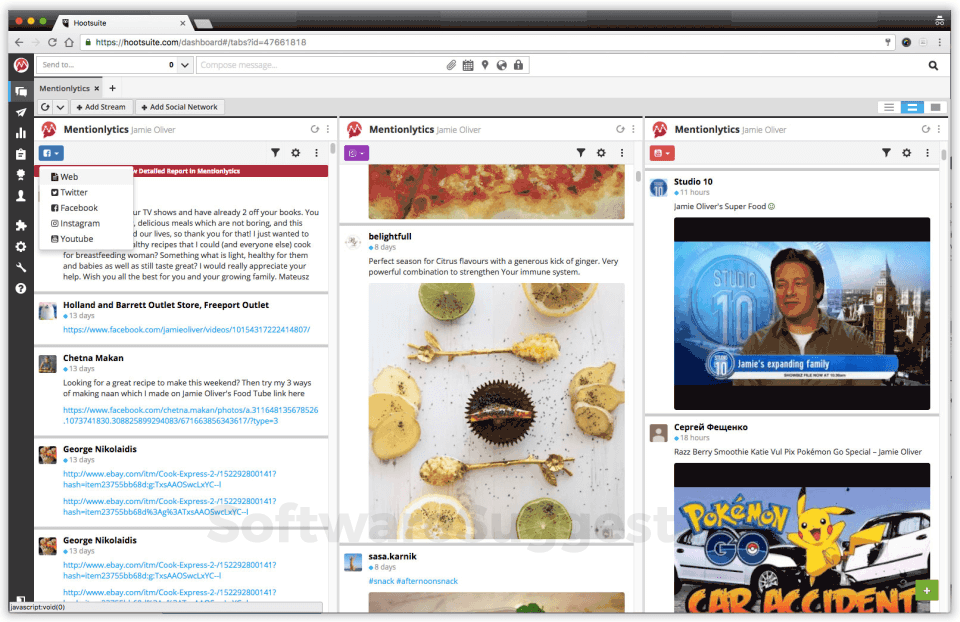Click green plus button at bottom right
The image size is (960, 622).
[x=926, y=591]
